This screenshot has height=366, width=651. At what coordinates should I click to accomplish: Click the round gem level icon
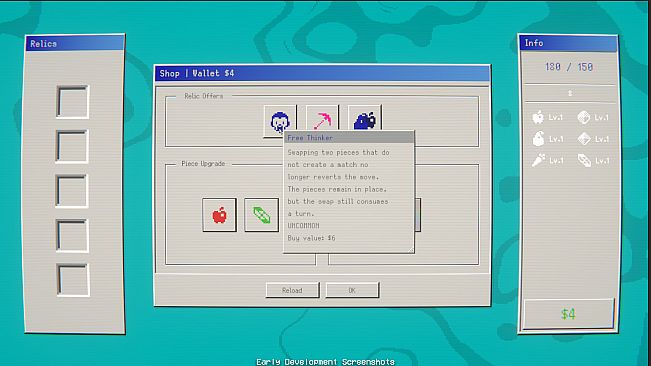point(584,117)
